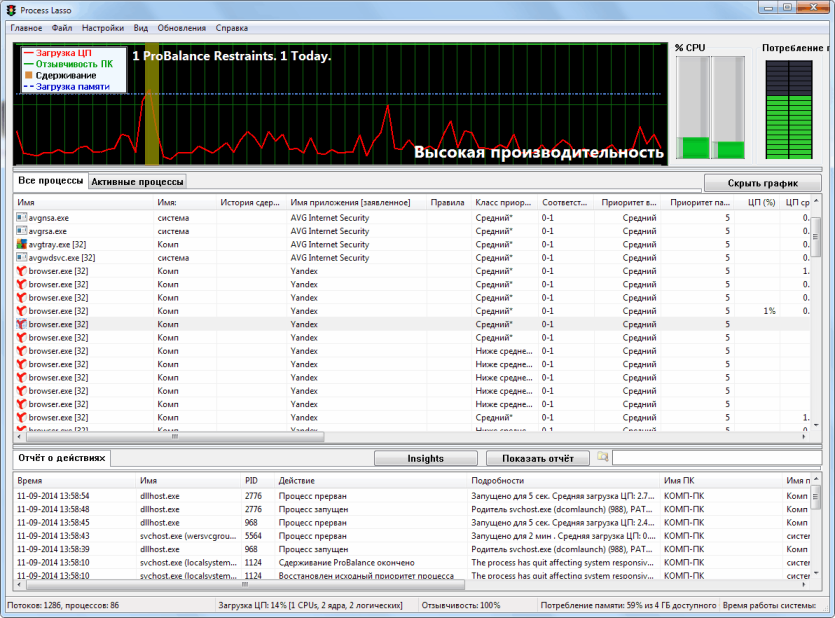Click the memory consumption meter
Screen dimensions: 835x618
coord(789,109)
